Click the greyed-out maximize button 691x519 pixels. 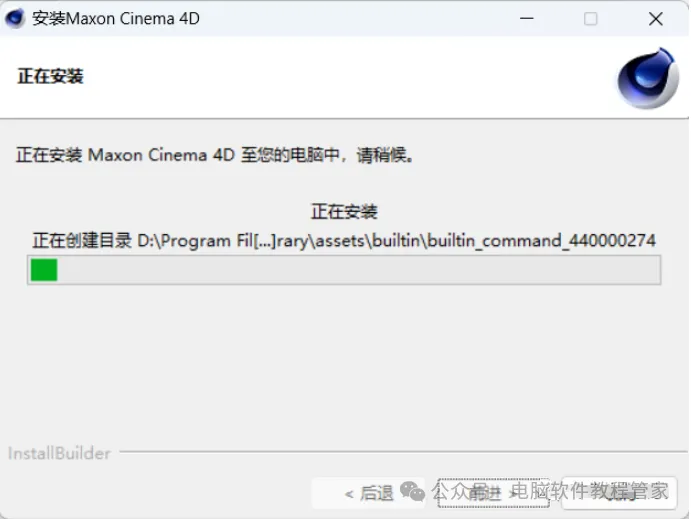pyautogui.click(x=591, y=19)
